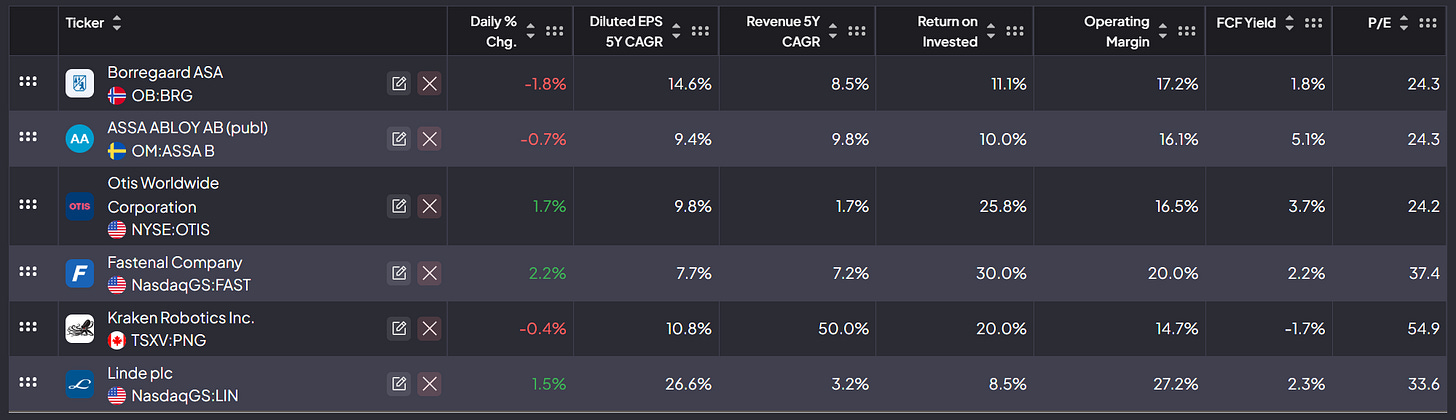
Task: Click the NasdaqGS:FAST ticker symbol
Action: [191, 285]
